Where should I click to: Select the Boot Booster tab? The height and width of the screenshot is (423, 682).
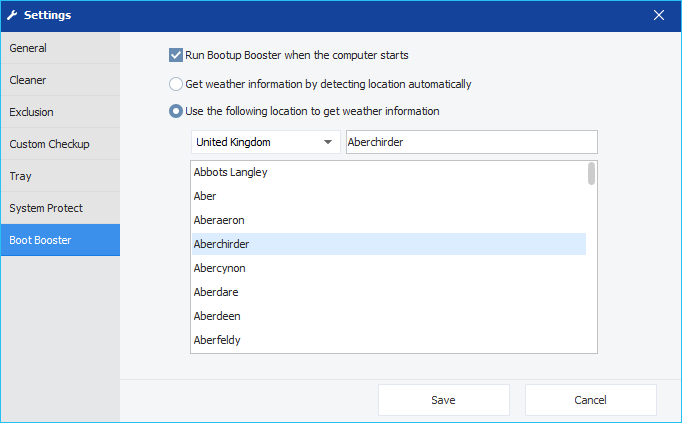point(60,240)
